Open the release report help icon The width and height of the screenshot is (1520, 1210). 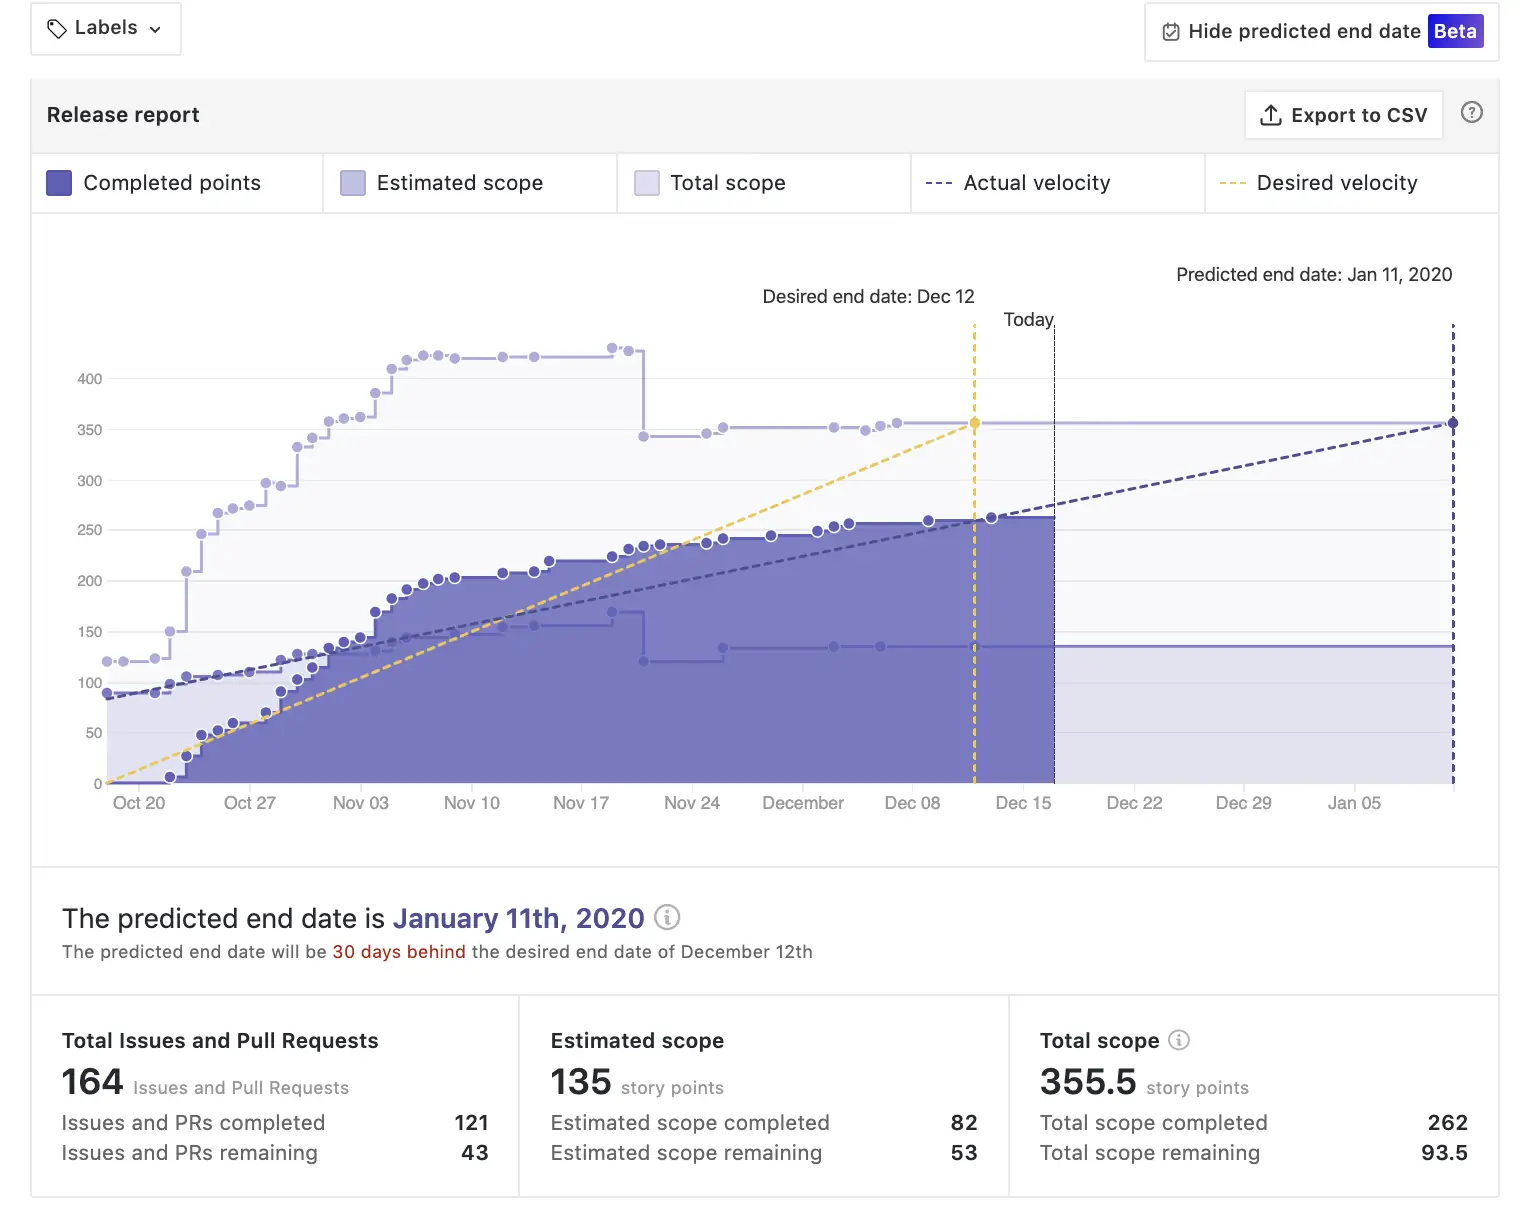tap(1472, 112)
